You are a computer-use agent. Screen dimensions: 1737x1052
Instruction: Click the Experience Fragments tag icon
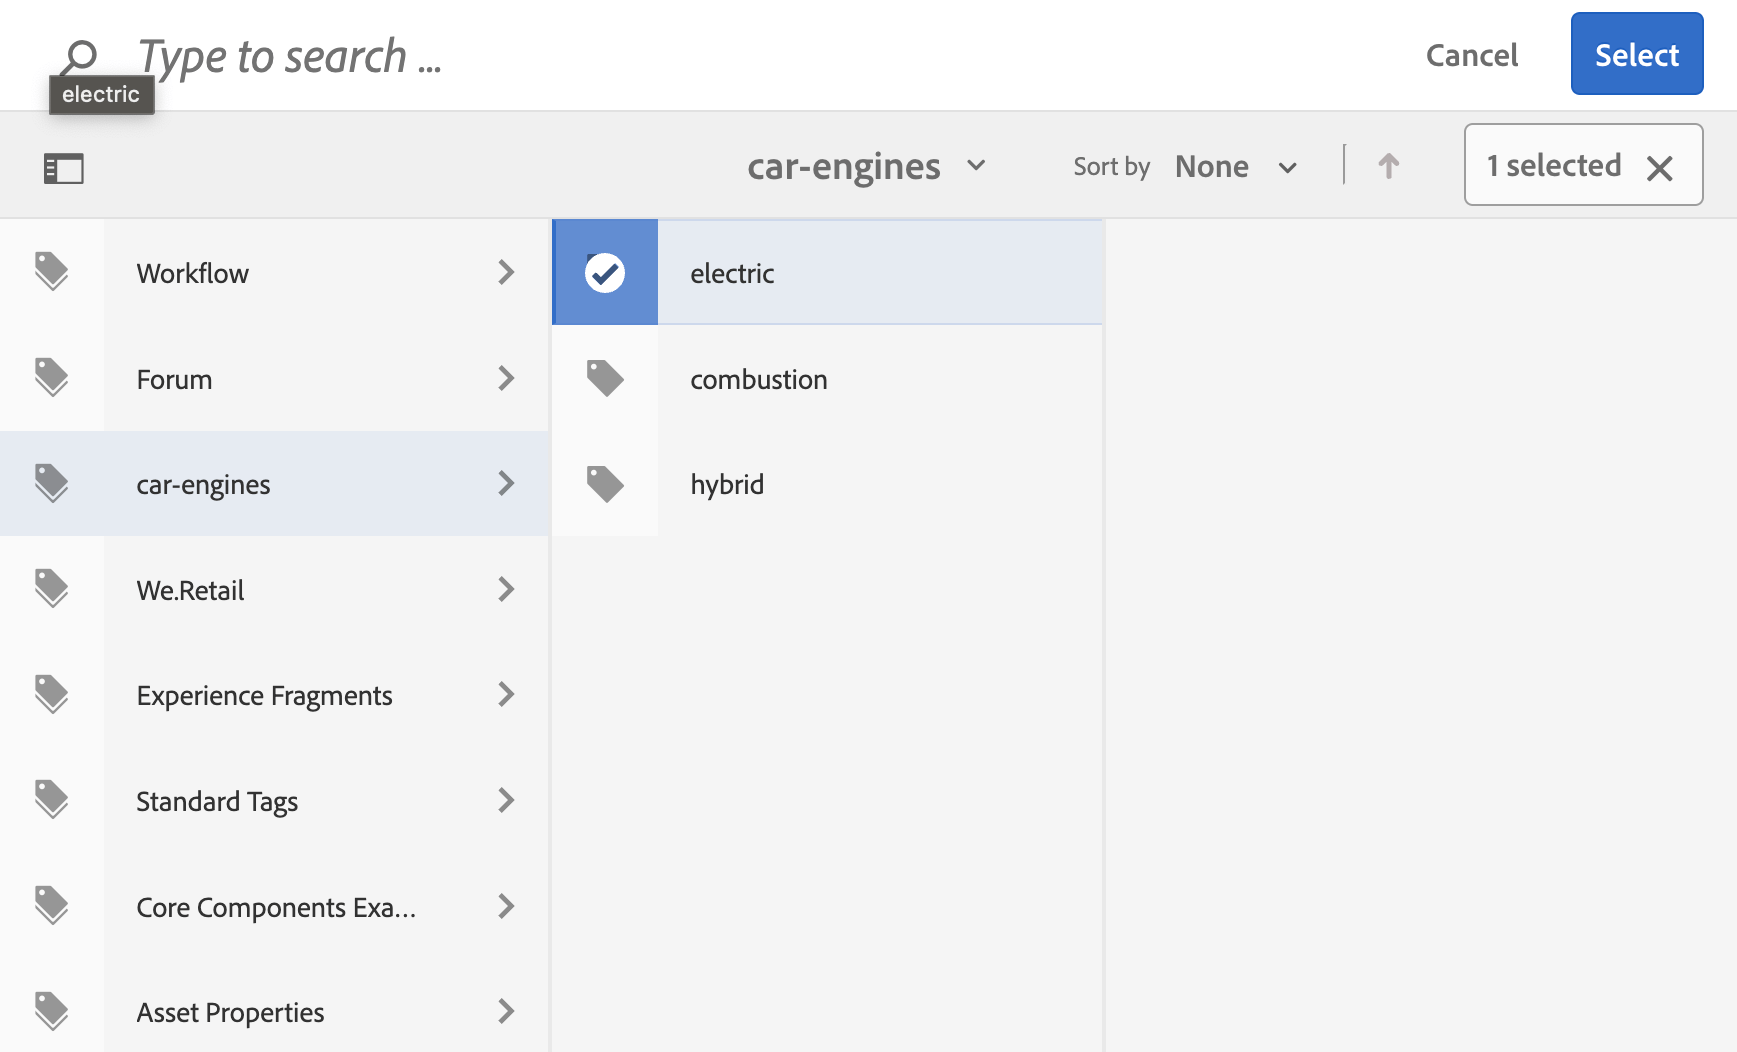[52, 695]
